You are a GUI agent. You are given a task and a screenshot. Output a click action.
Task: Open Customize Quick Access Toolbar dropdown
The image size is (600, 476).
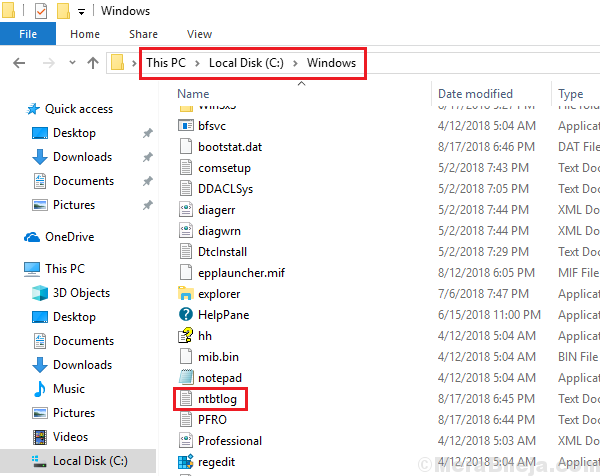coord(82,12)
